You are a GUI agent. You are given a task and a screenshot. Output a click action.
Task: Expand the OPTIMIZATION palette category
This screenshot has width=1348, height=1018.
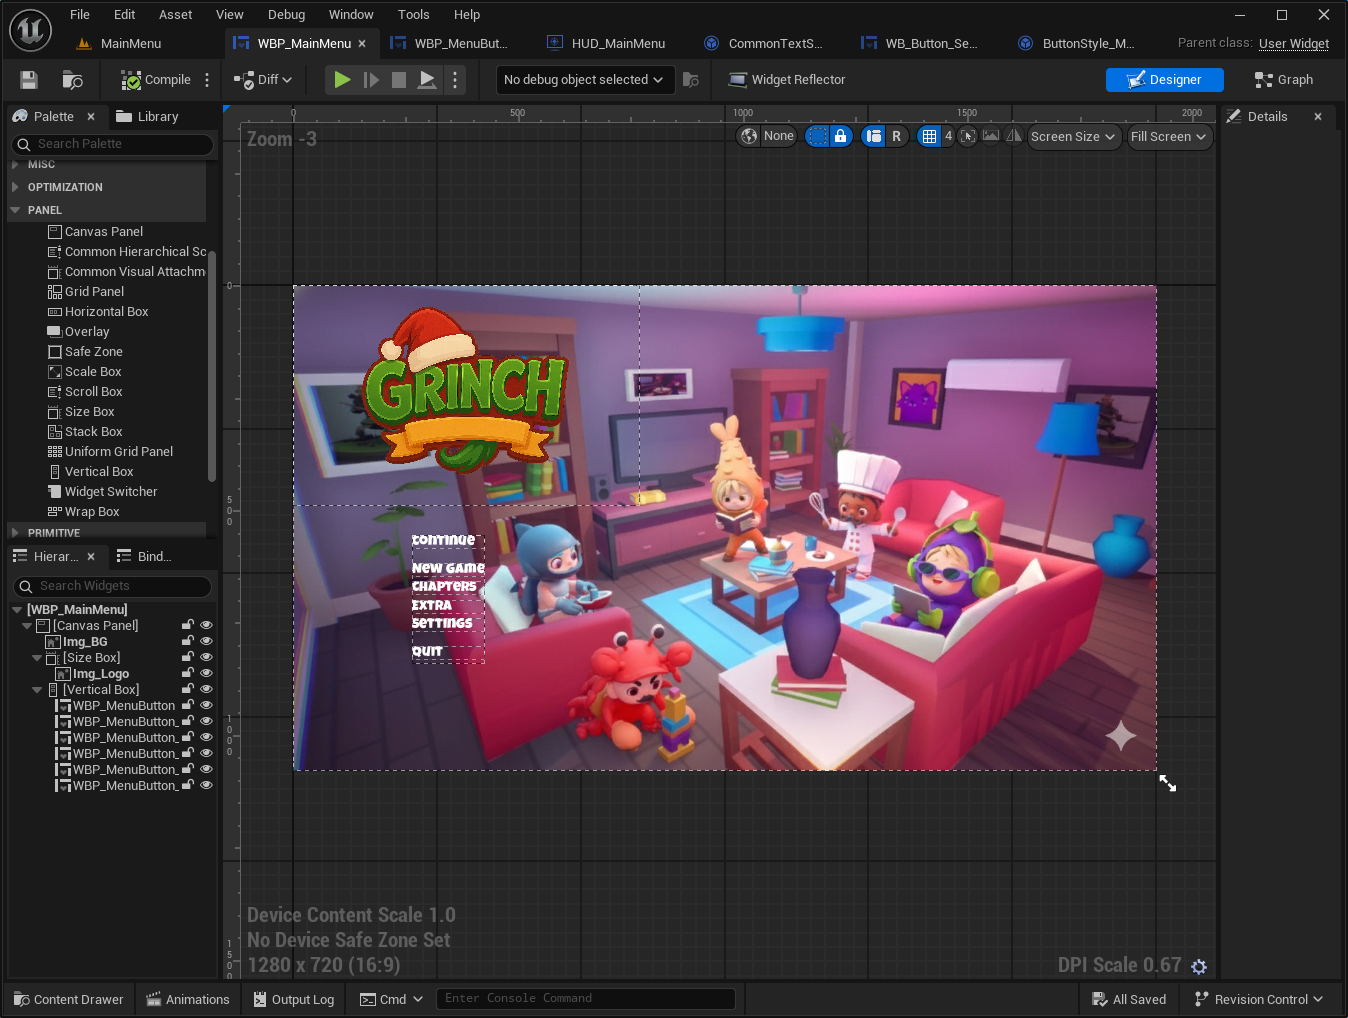coord(15,187)
